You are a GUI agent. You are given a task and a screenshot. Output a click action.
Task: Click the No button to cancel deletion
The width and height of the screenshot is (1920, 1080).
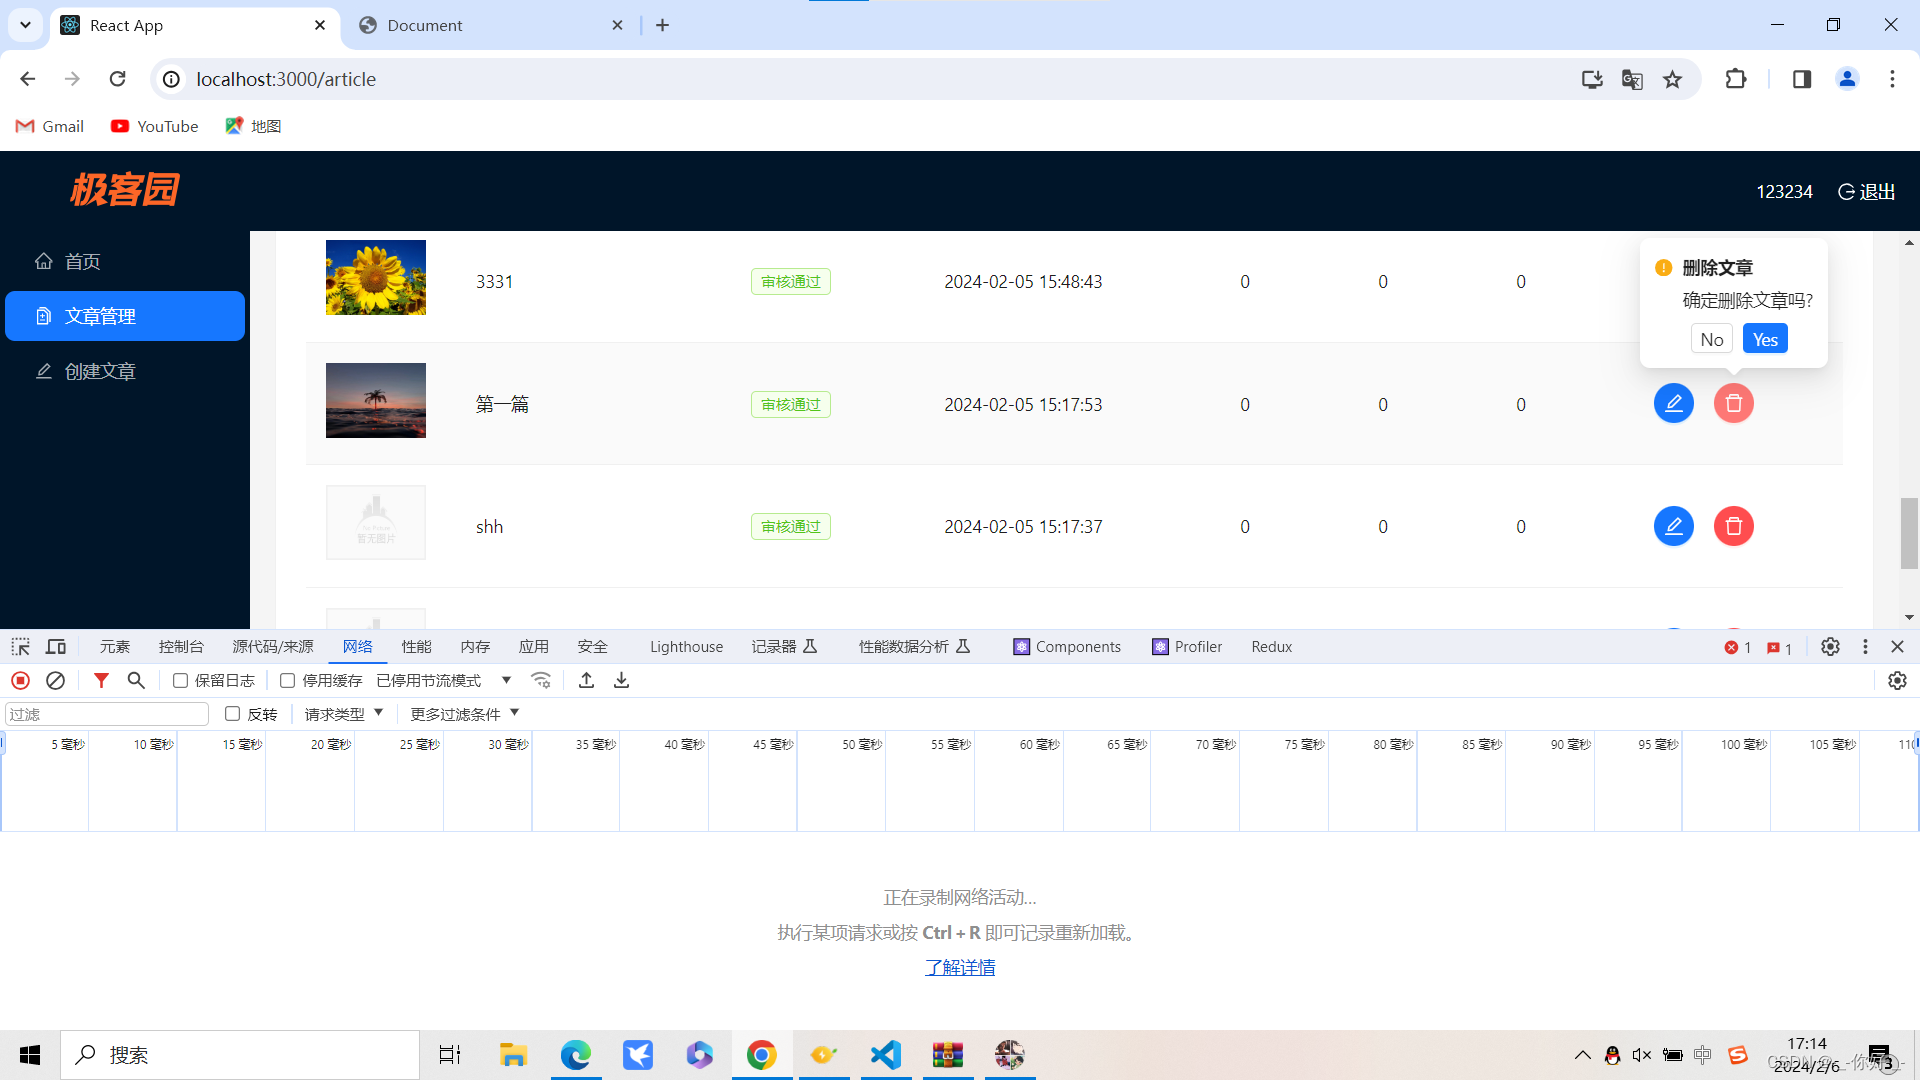tap(1712, 339)
